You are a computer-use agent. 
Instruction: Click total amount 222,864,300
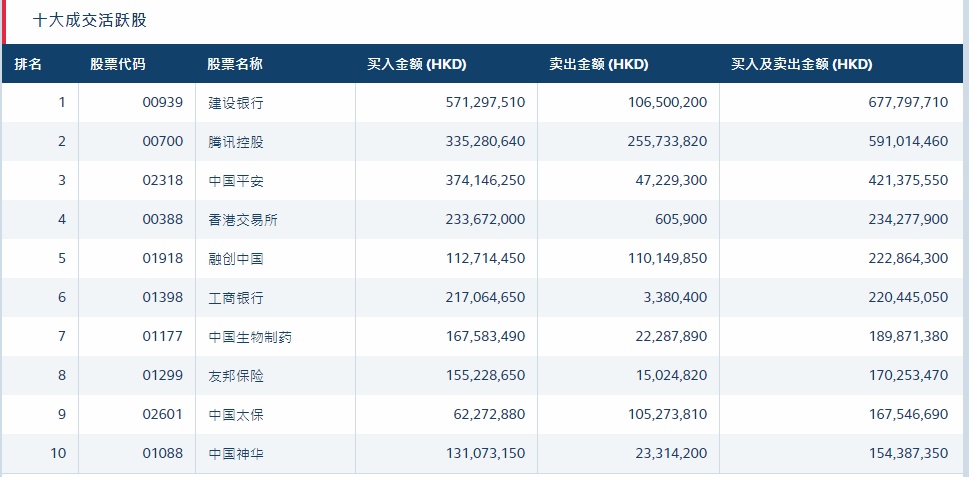(x=908, y=258)
